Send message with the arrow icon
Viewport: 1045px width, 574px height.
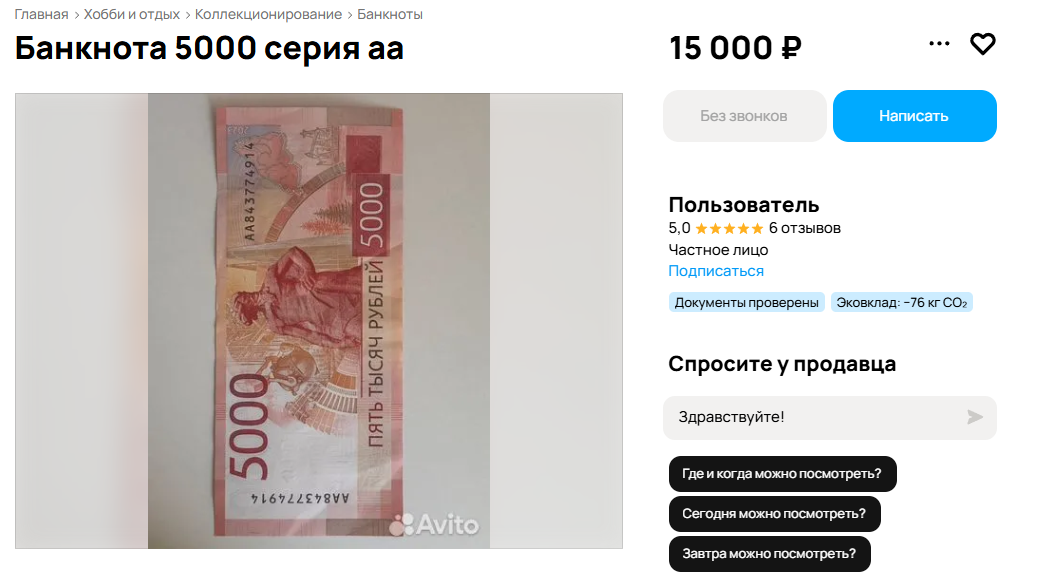tap(974, 417)
